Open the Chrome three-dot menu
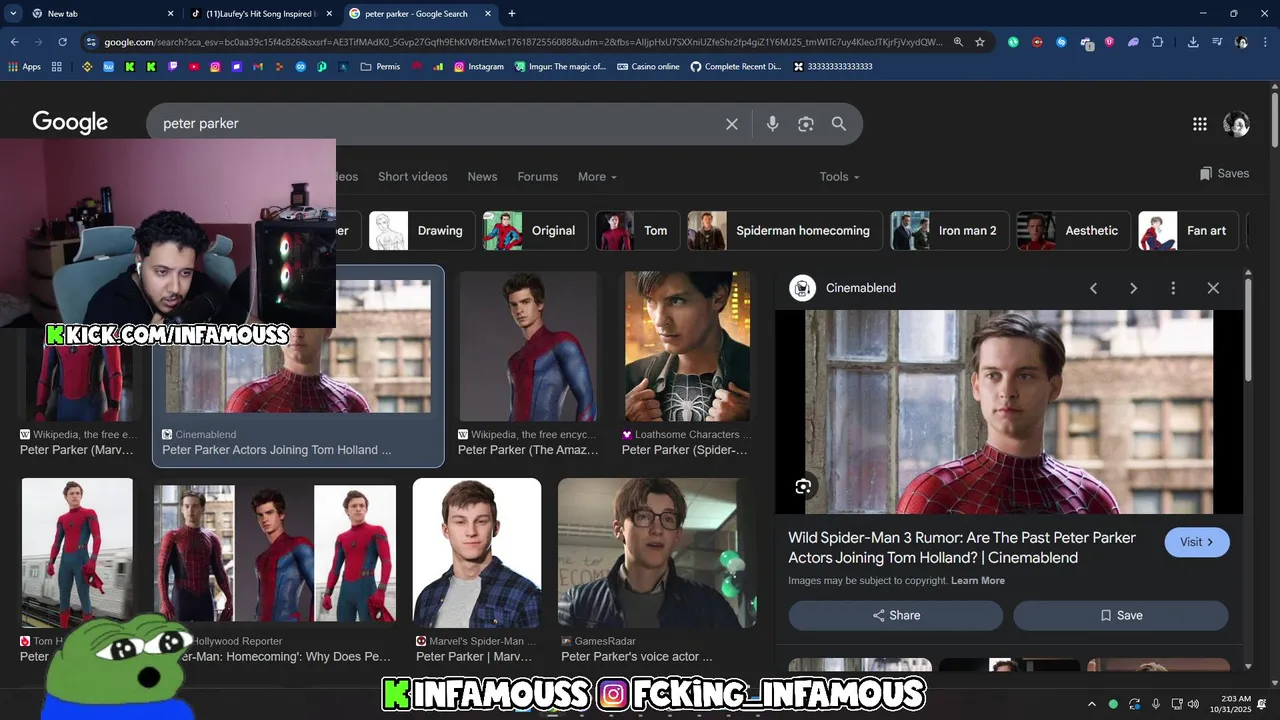The image size is (1280, 720). coord(1264,42)
